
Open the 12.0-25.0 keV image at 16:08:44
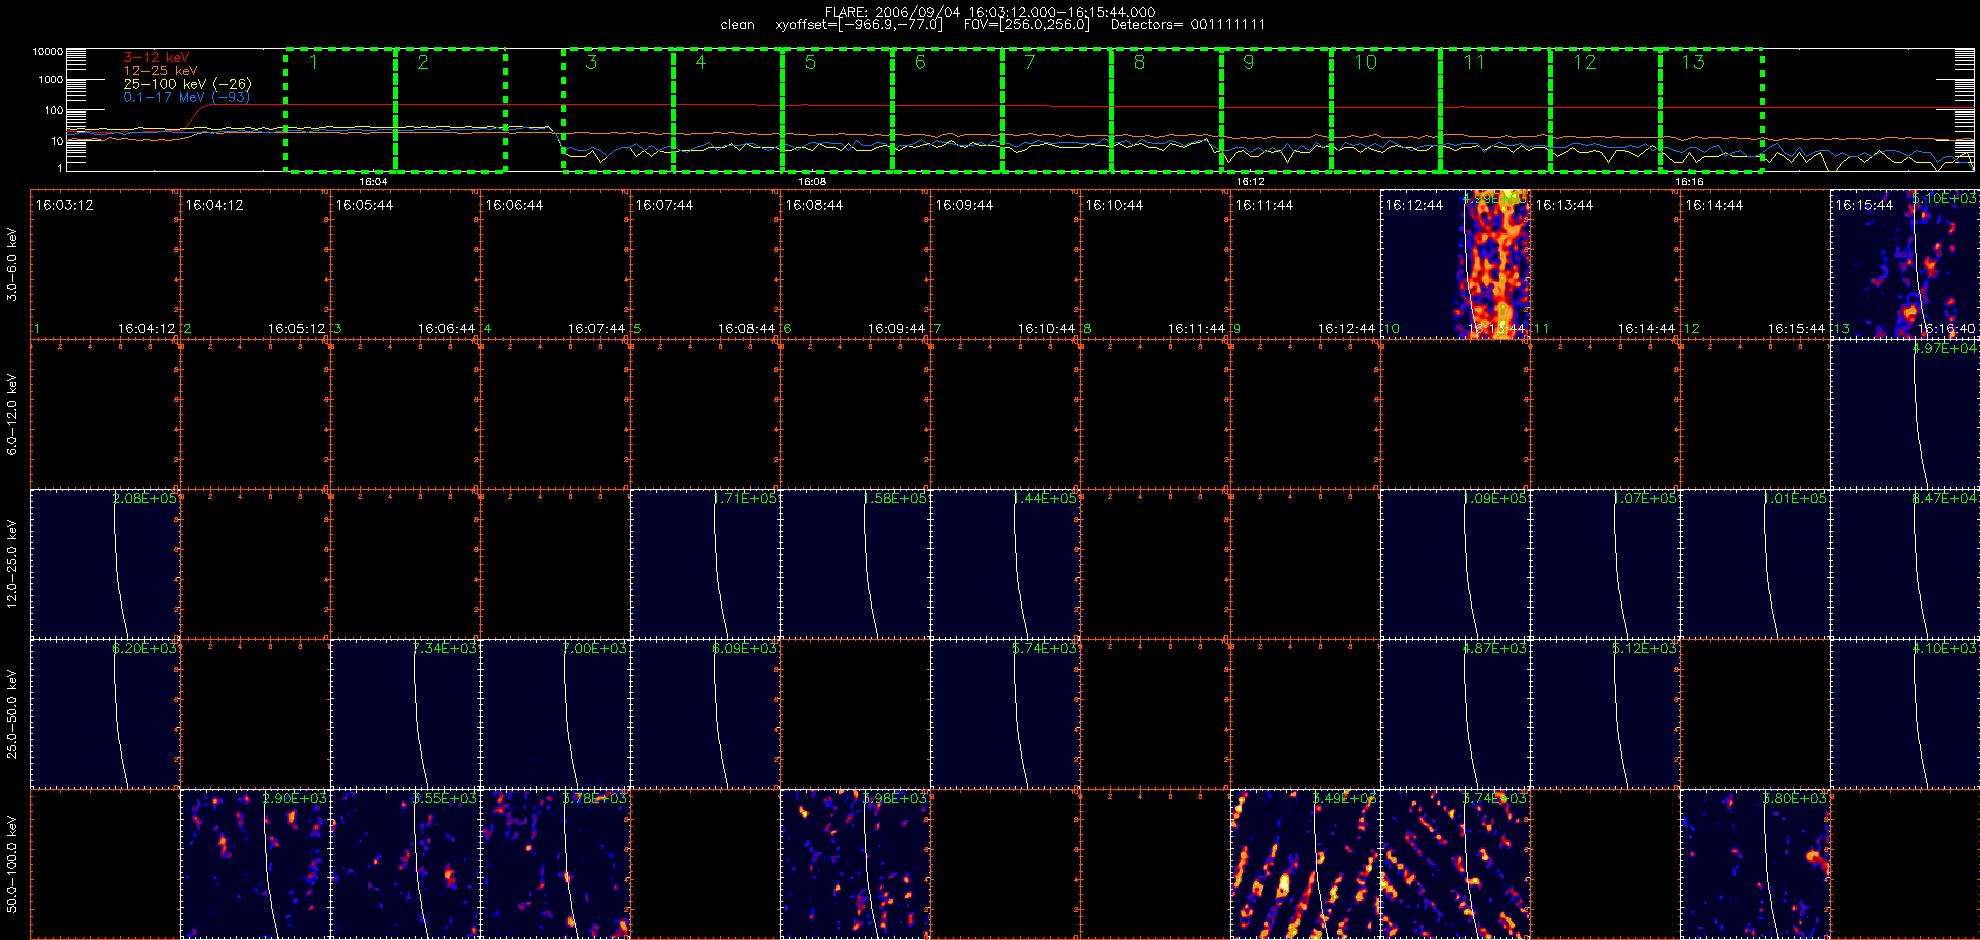[855, 564]
